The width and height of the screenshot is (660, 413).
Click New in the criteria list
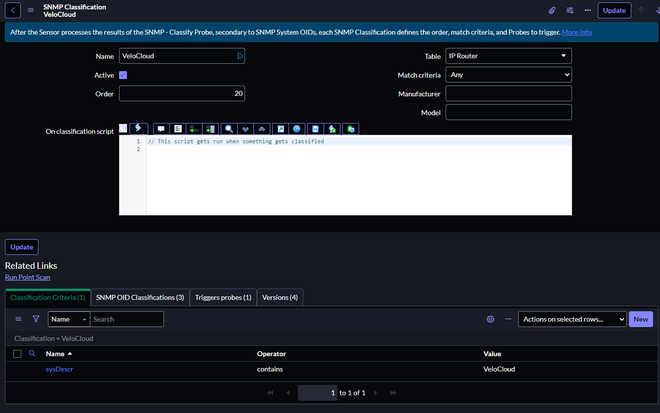pyautogui.click(x=641, y=319)
